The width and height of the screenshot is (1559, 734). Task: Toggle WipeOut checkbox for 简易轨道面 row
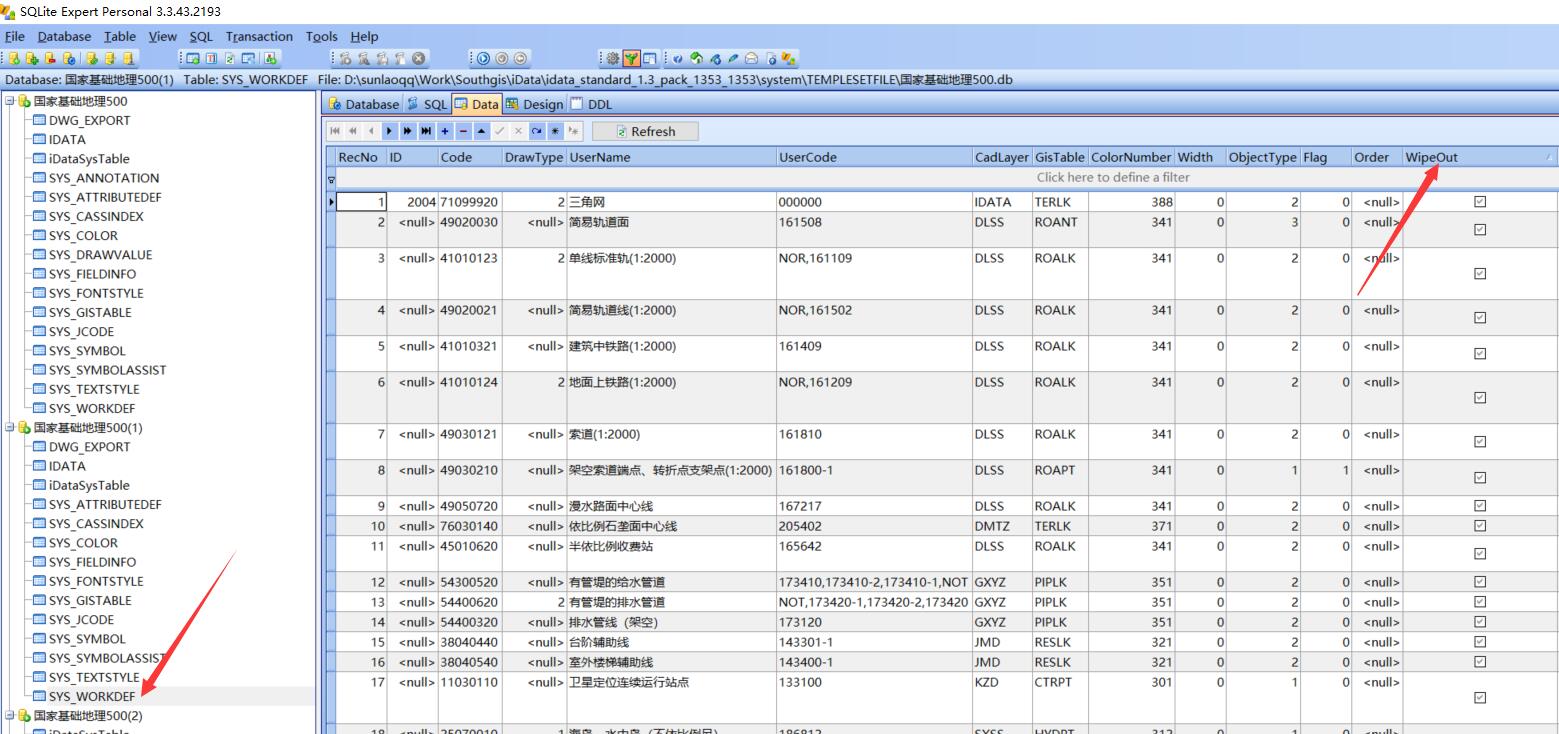(1480, 229)
